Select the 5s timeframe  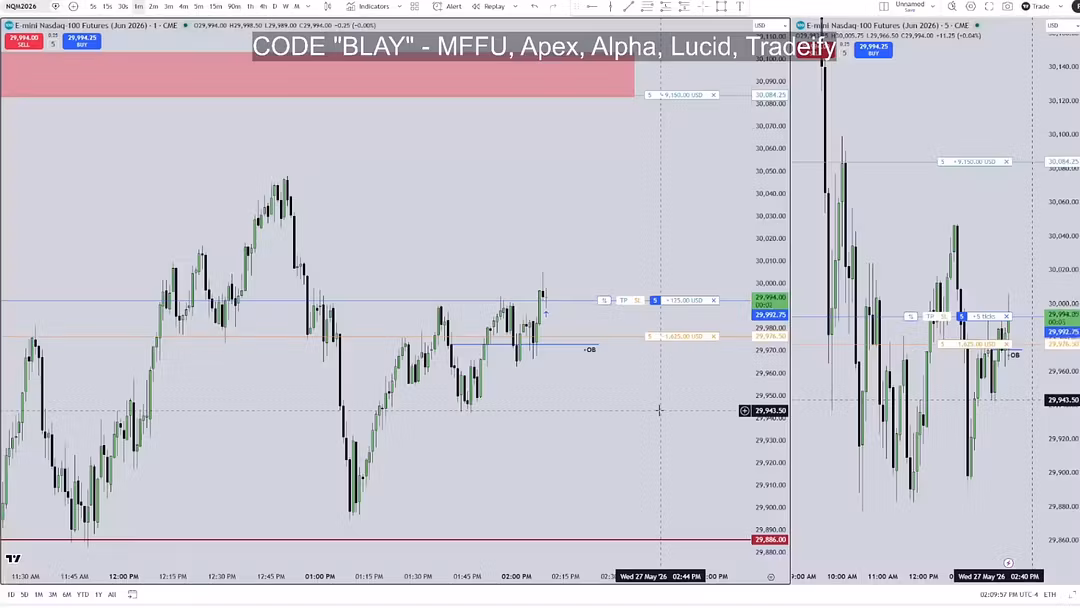click(x=93, y=6)
